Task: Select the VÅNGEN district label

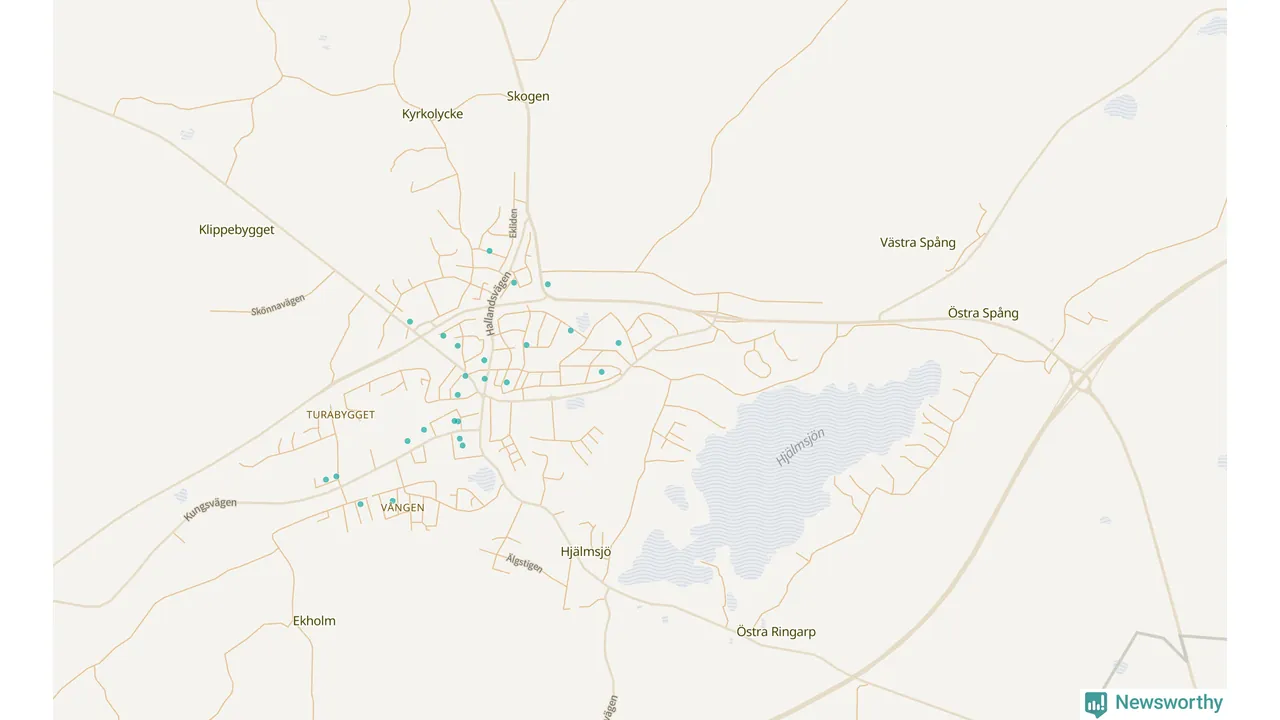Action: coord(402,508)
